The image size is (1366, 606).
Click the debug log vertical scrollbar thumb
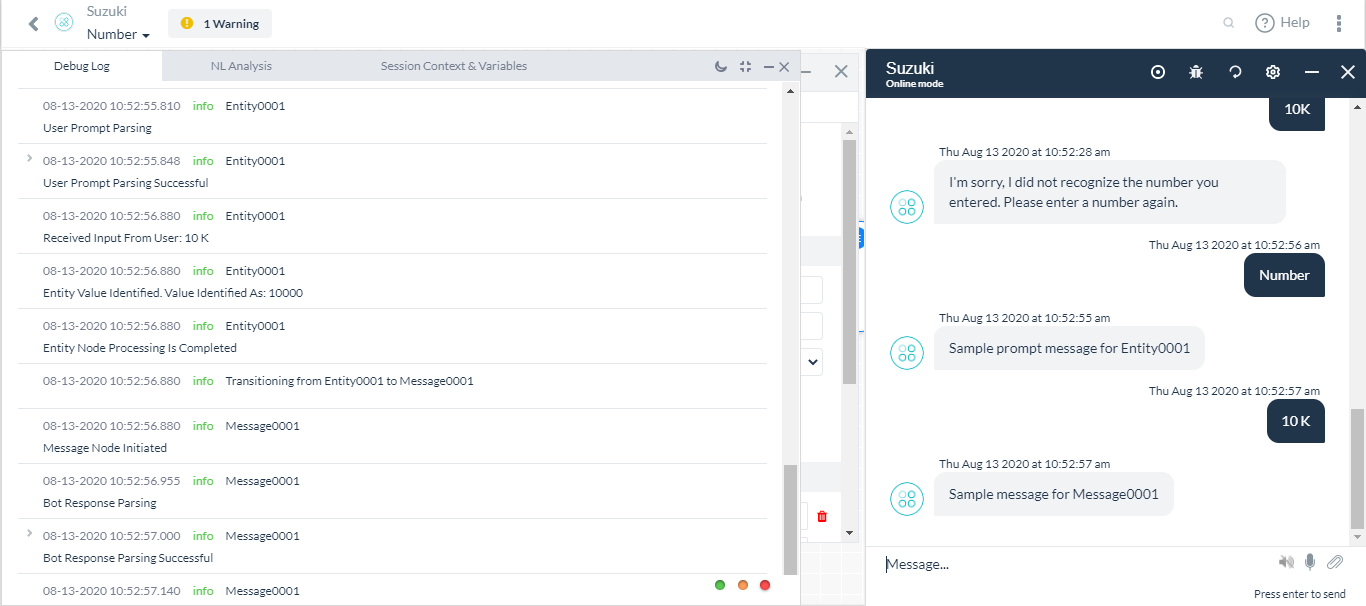pos(790,520)
